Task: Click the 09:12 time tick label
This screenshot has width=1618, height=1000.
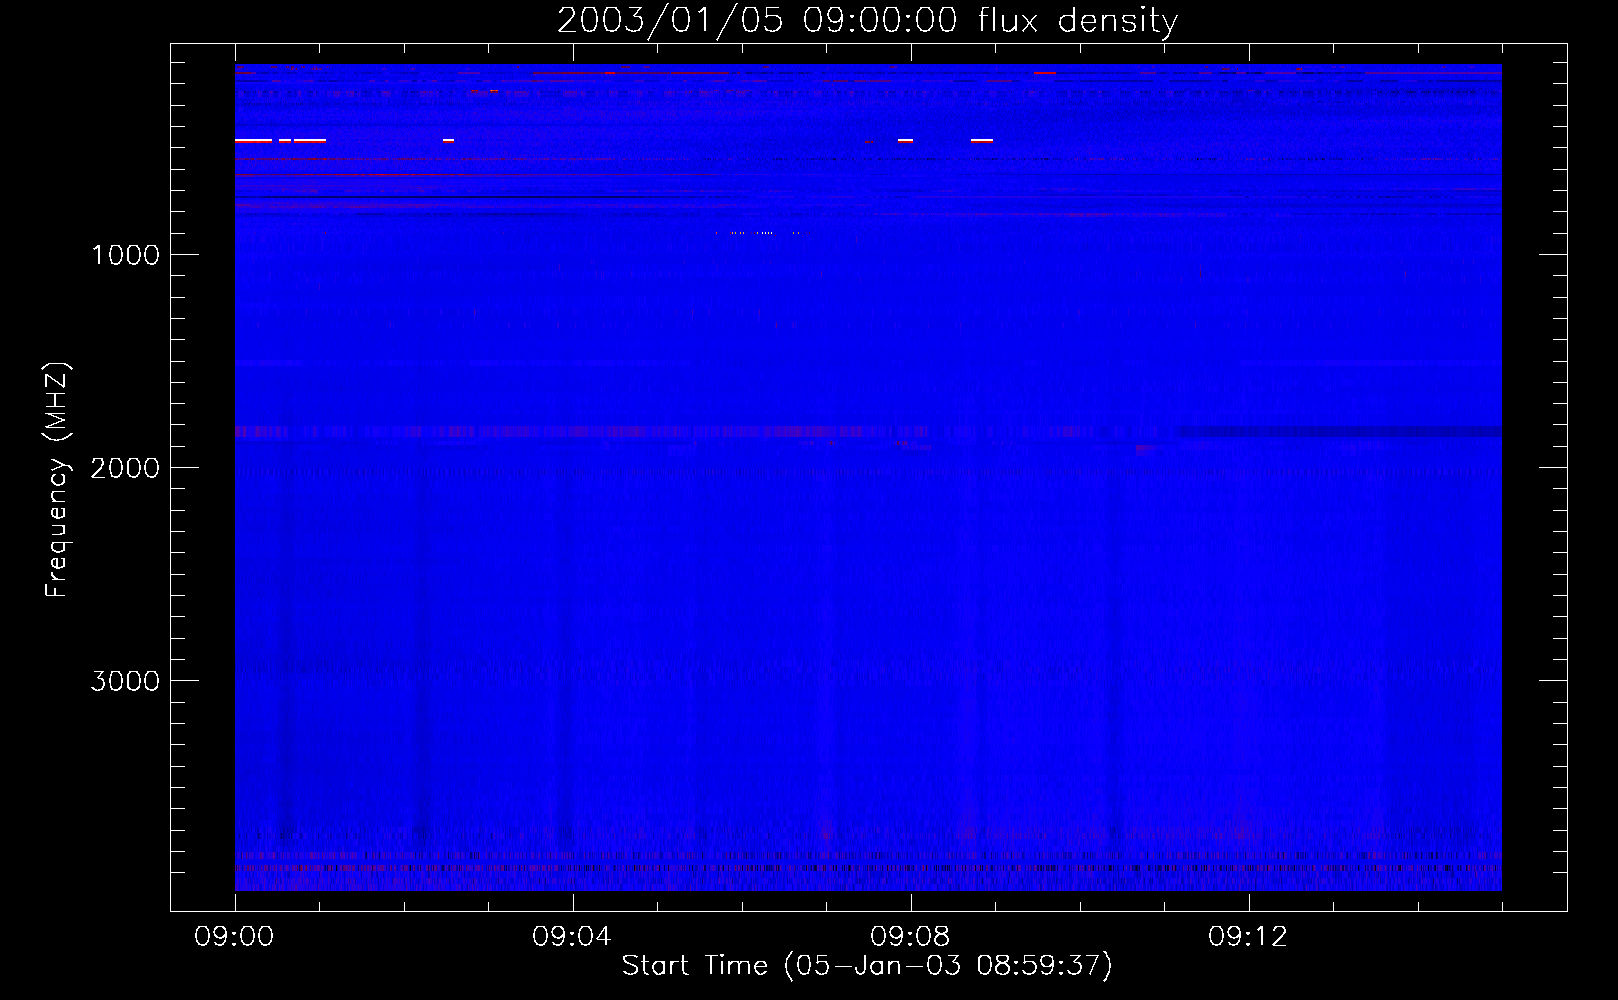Action: 1248,937
